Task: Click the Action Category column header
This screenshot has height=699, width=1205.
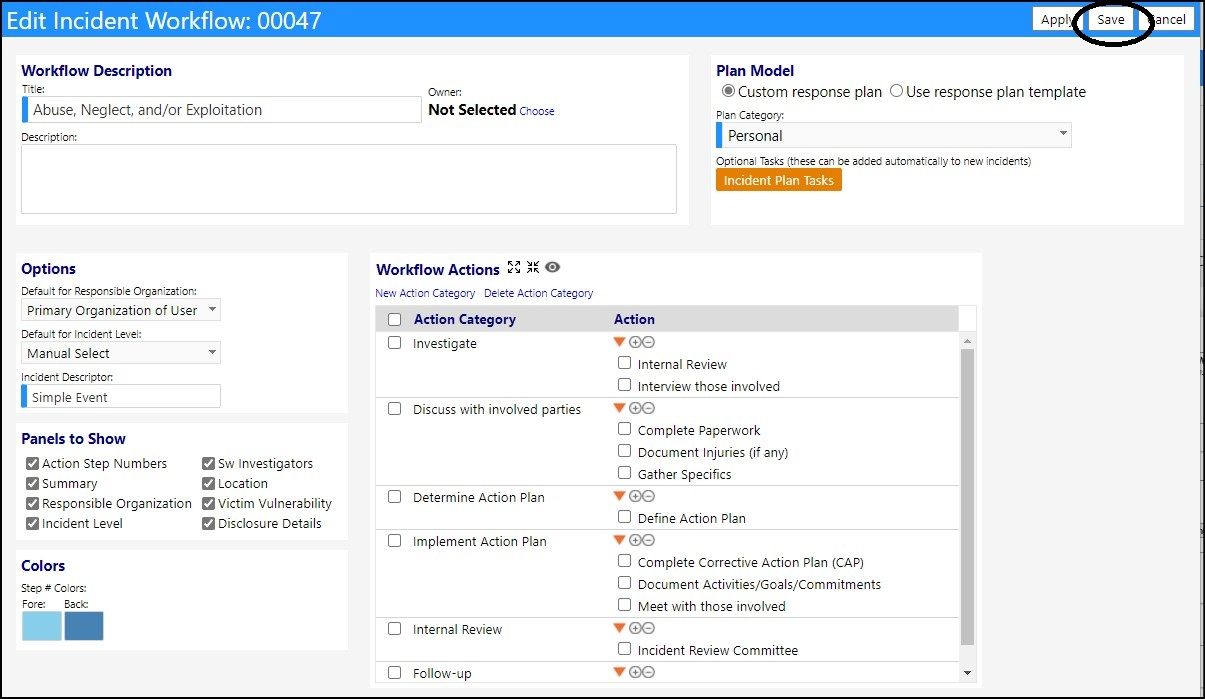Action: click(x=465, y=319)
